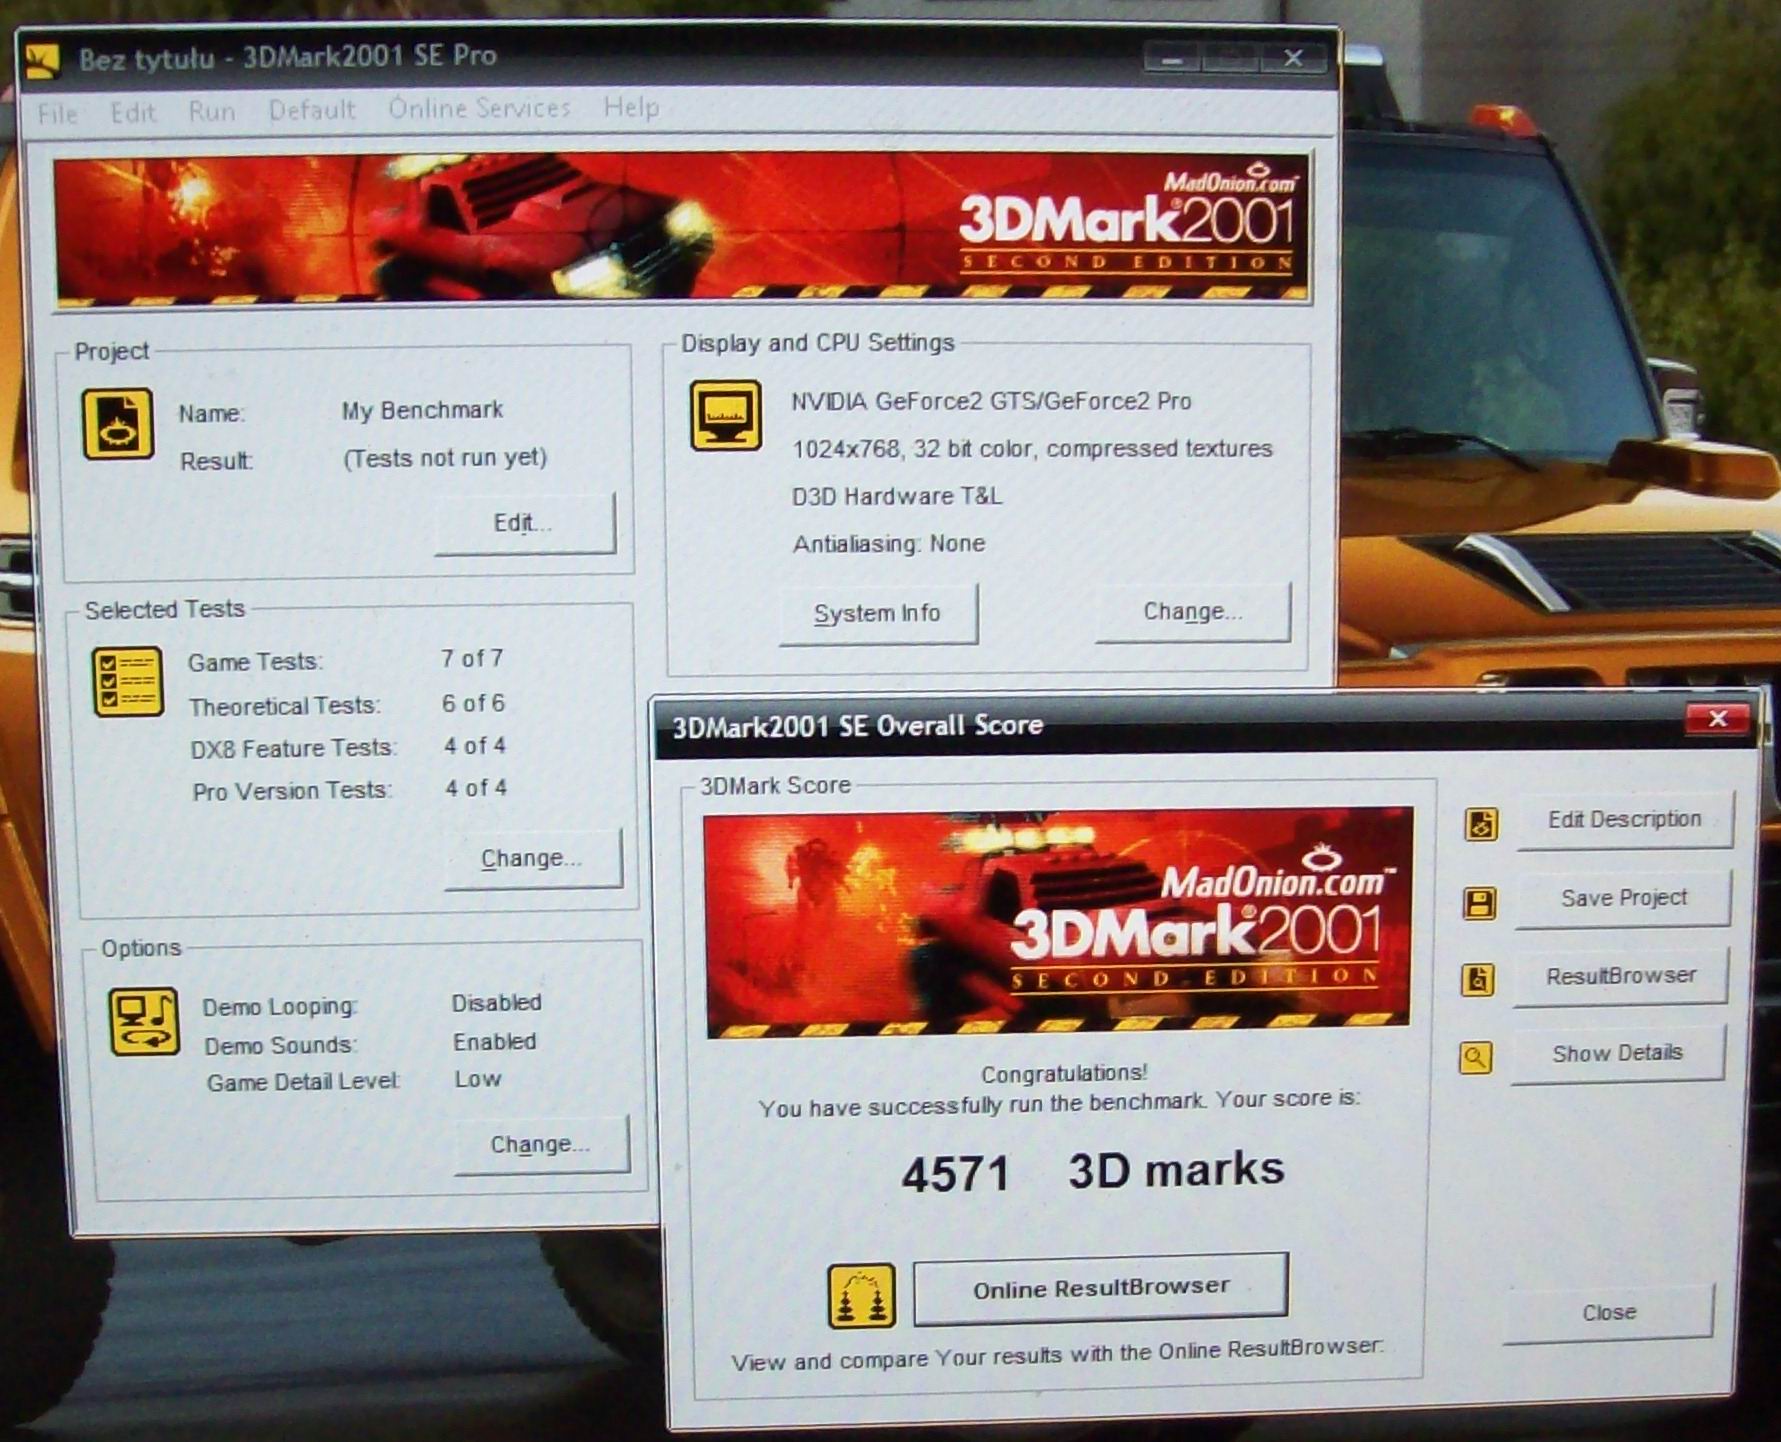Click the "My Benchmark" project name
Screen dimensions: 1781x1442
(x=422, y=410)
